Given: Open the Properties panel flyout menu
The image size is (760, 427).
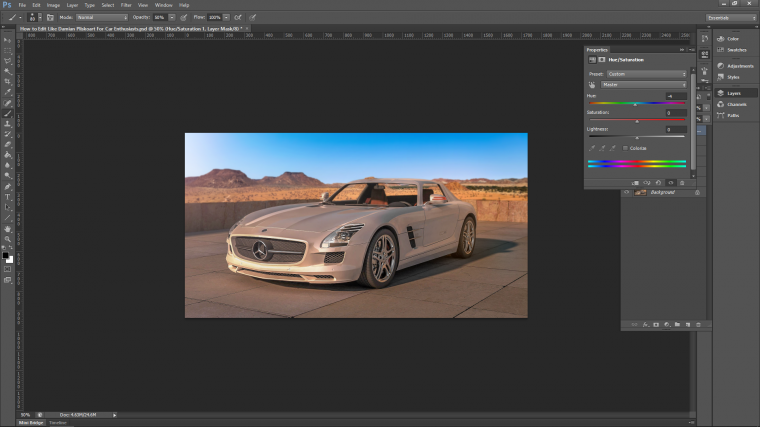Looking at the screenshot, I should click(x=692, y=50).
